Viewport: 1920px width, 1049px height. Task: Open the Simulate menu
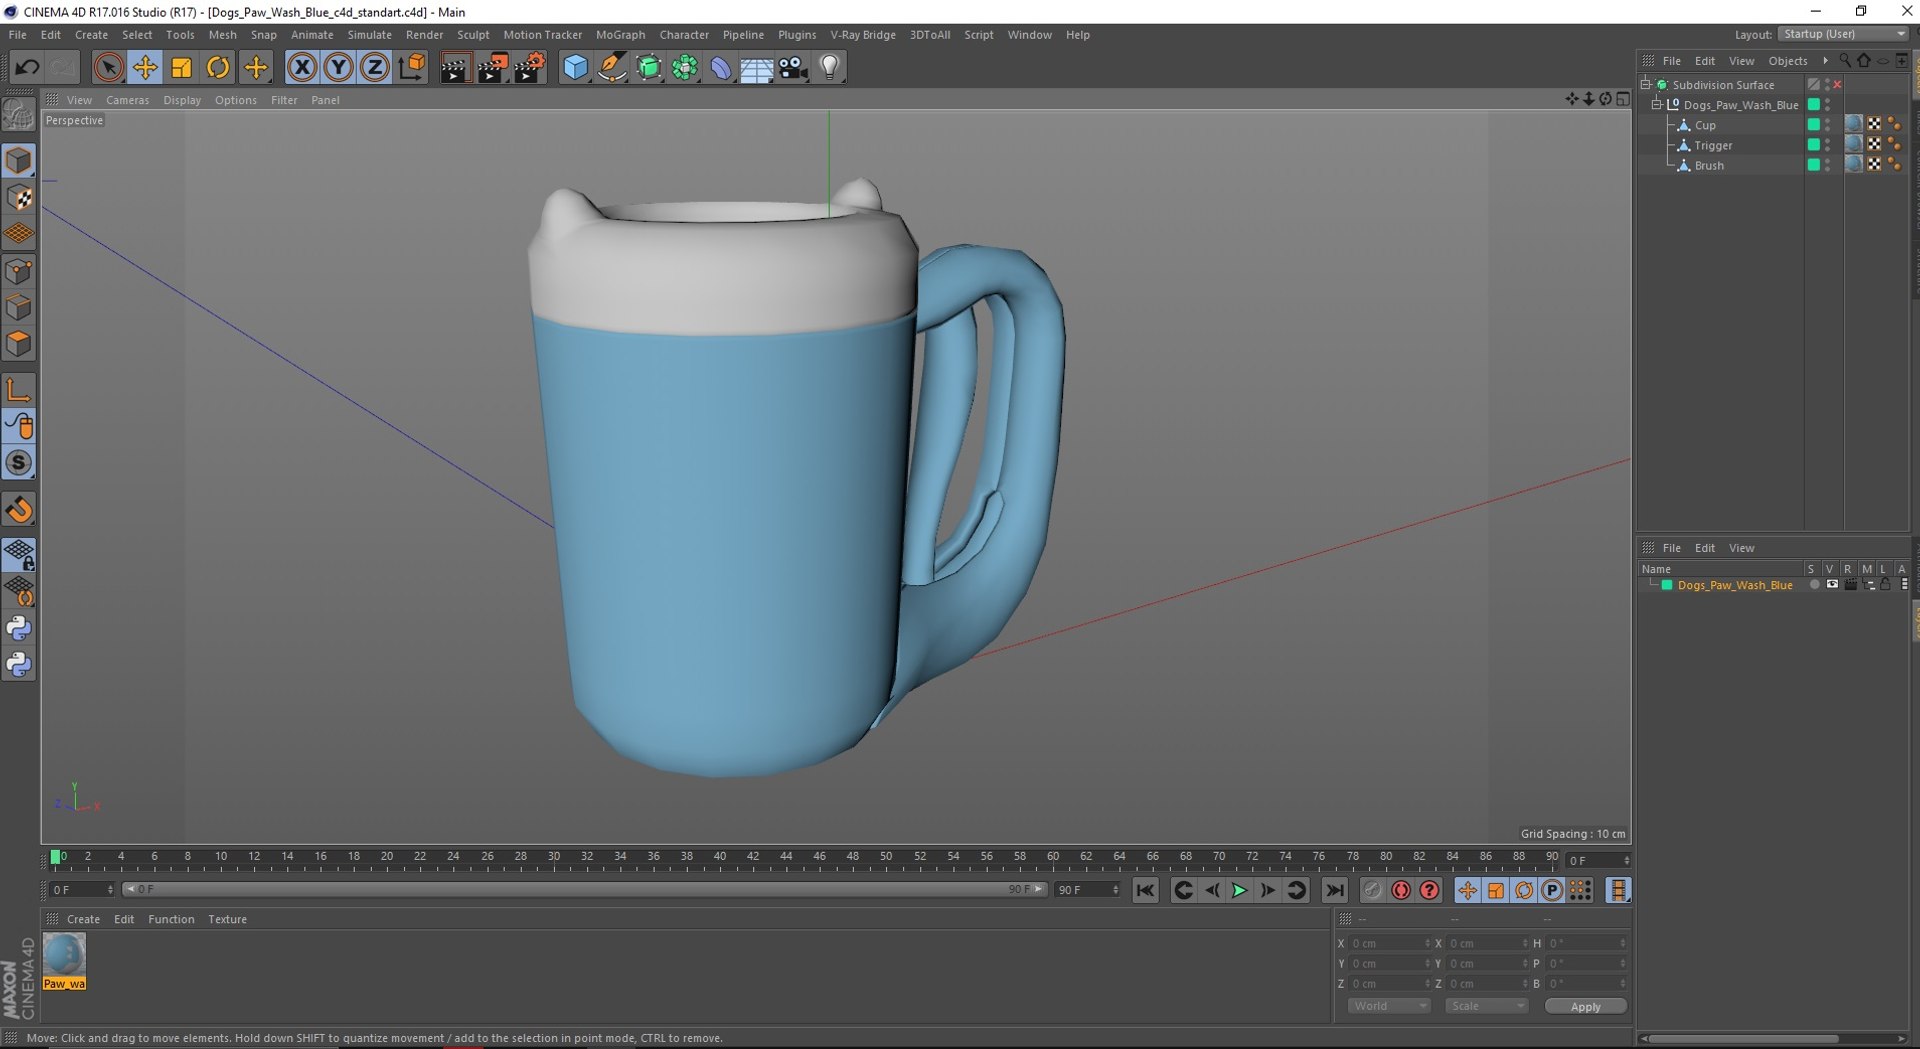369,35
